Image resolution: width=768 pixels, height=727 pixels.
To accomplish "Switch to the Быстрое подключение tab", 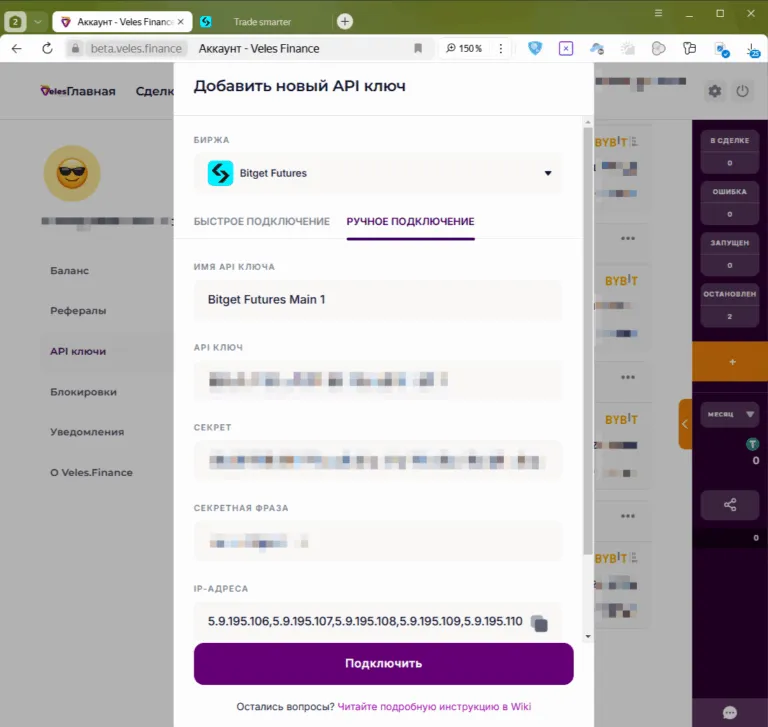I will (x=262, y=221).
